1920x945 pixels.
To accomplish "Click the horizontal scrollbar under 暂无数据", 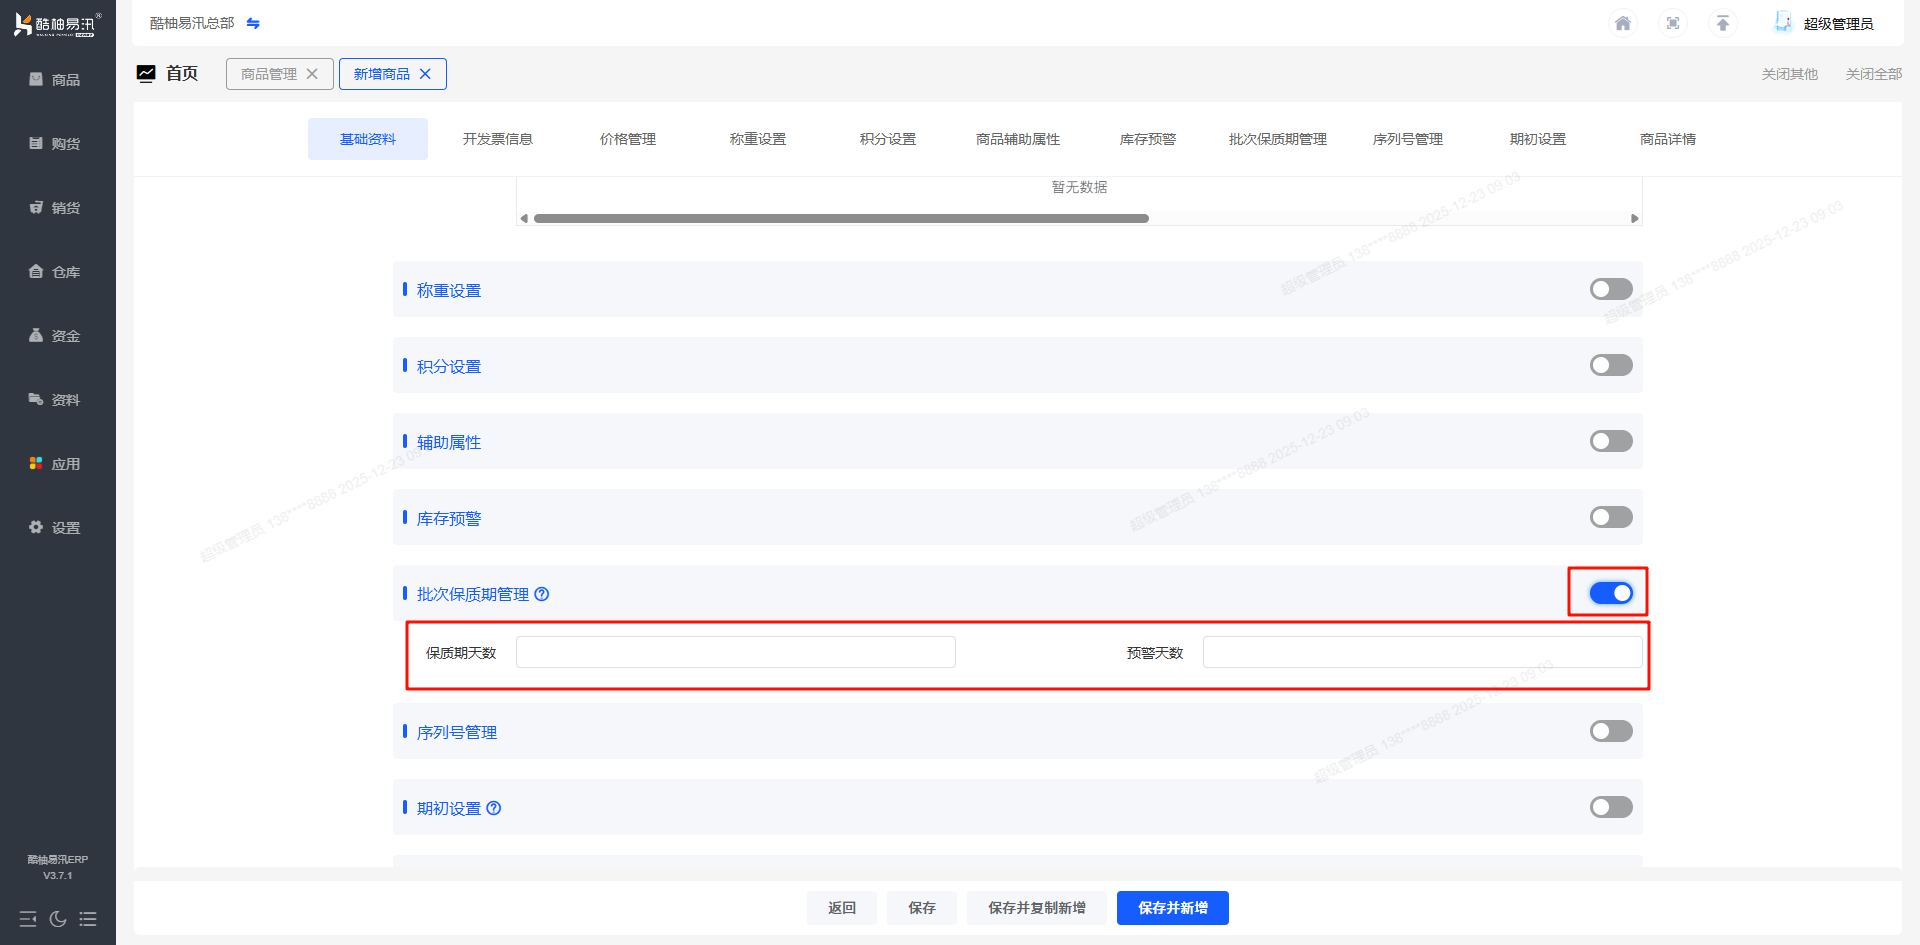I will click(840, 218).
